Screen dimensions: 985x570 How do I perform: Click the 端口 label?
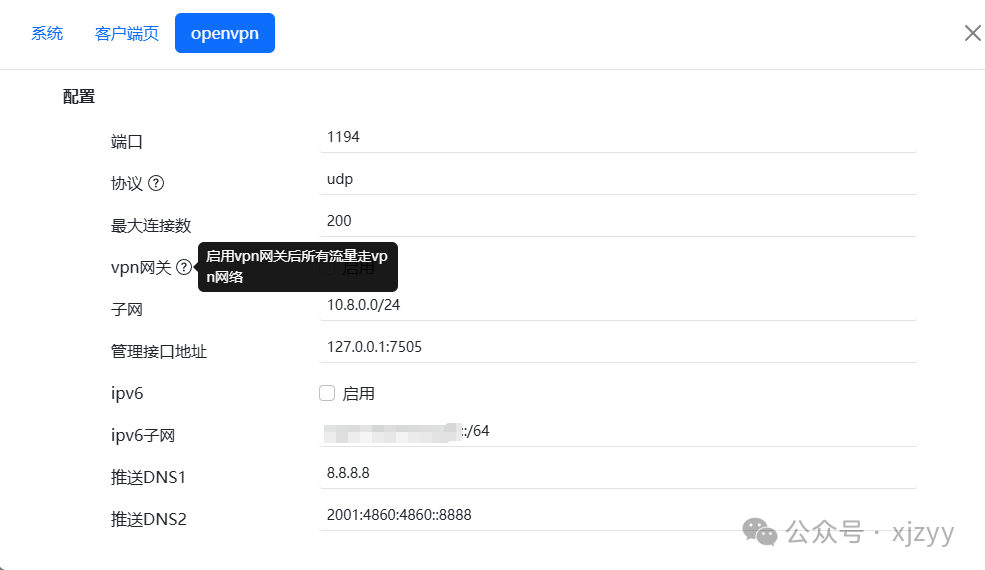click(127, 141)
